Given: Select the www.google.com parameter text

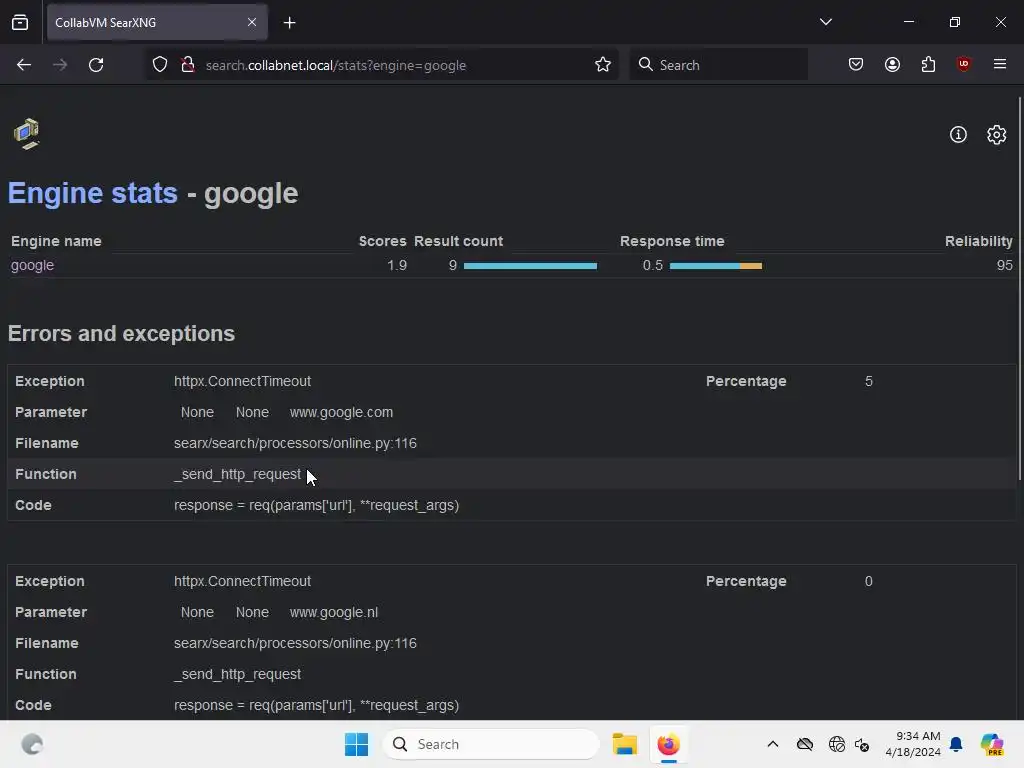Looking at the screenshot, I should click(342, 412).
